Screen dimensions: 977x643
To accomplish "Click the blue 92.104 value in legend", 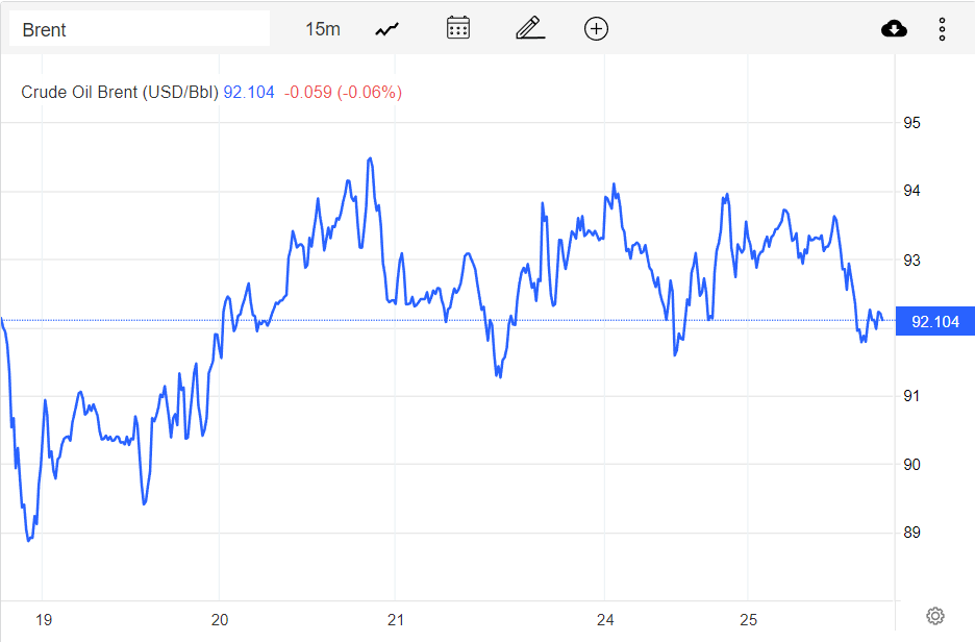I will click(248, 92).
